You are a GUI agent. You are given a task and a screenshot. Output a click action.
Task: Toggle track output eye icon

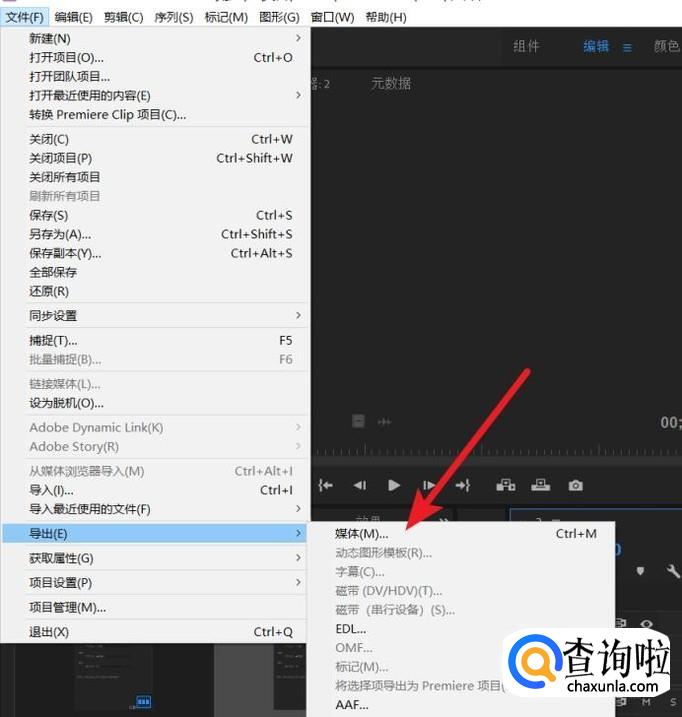point(646,623)
